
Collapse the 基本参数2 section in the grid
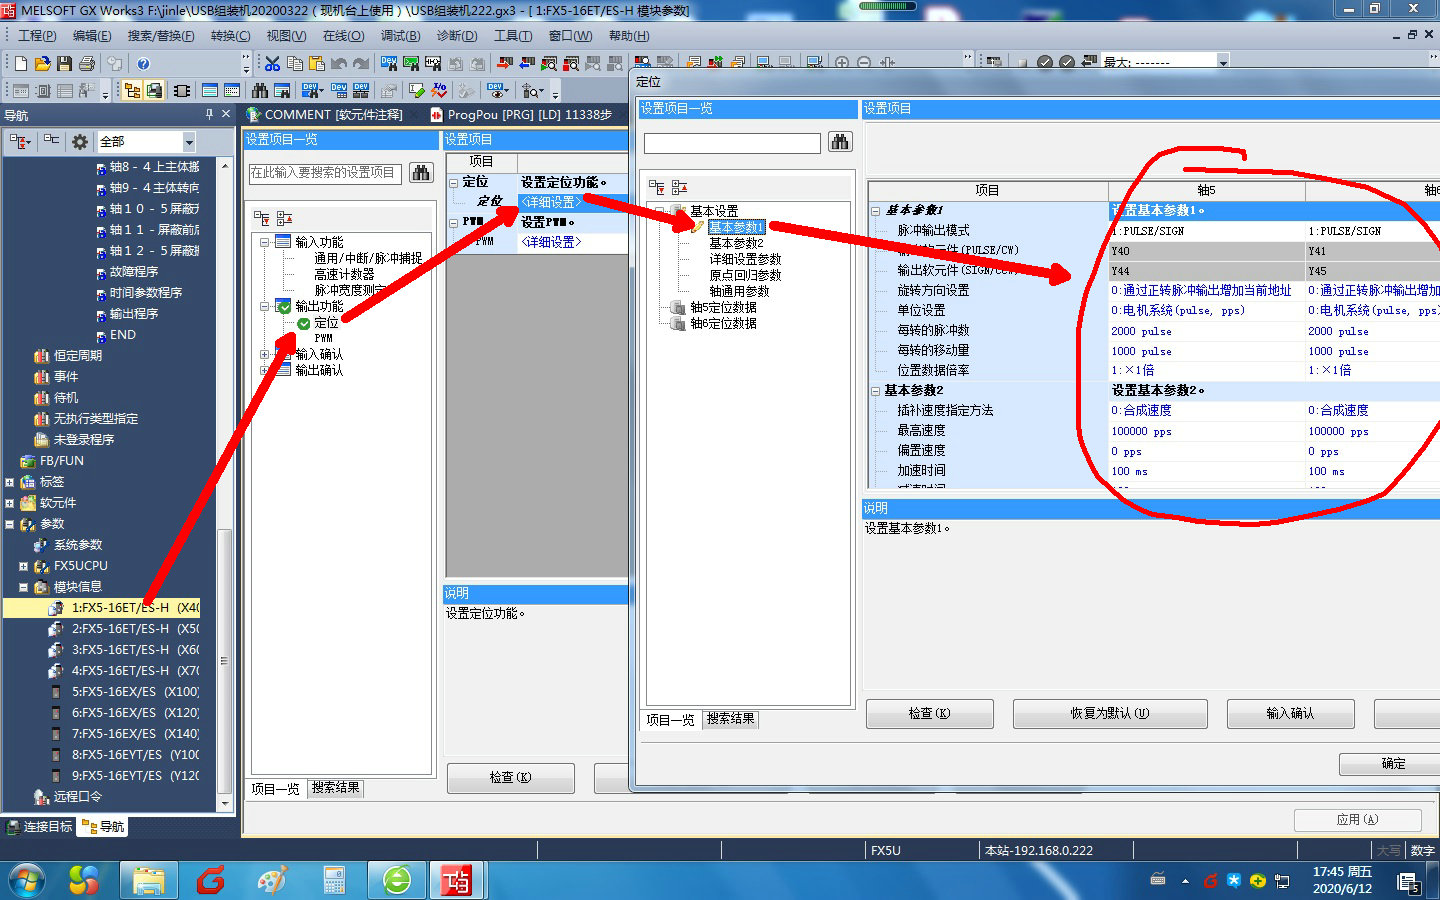coord(876,390)
